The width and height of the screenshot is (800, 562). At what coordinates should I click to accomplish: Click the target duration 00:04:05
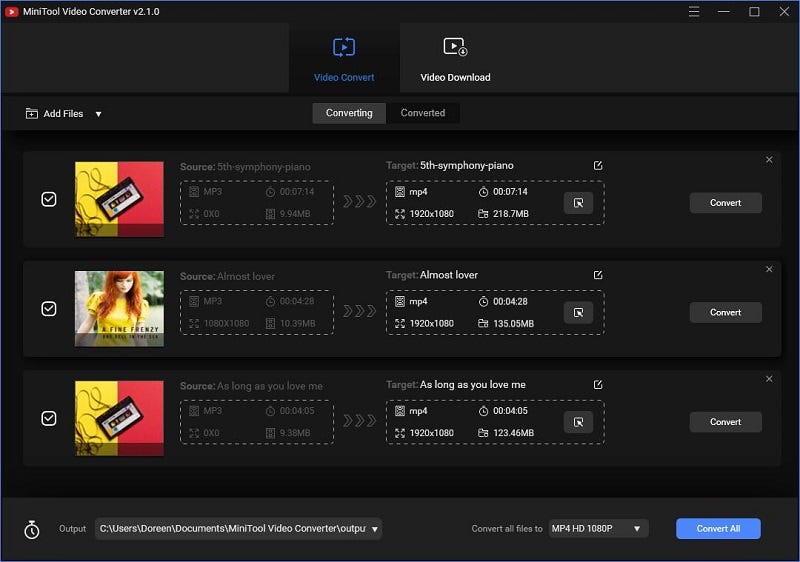[x=510, y=411]
